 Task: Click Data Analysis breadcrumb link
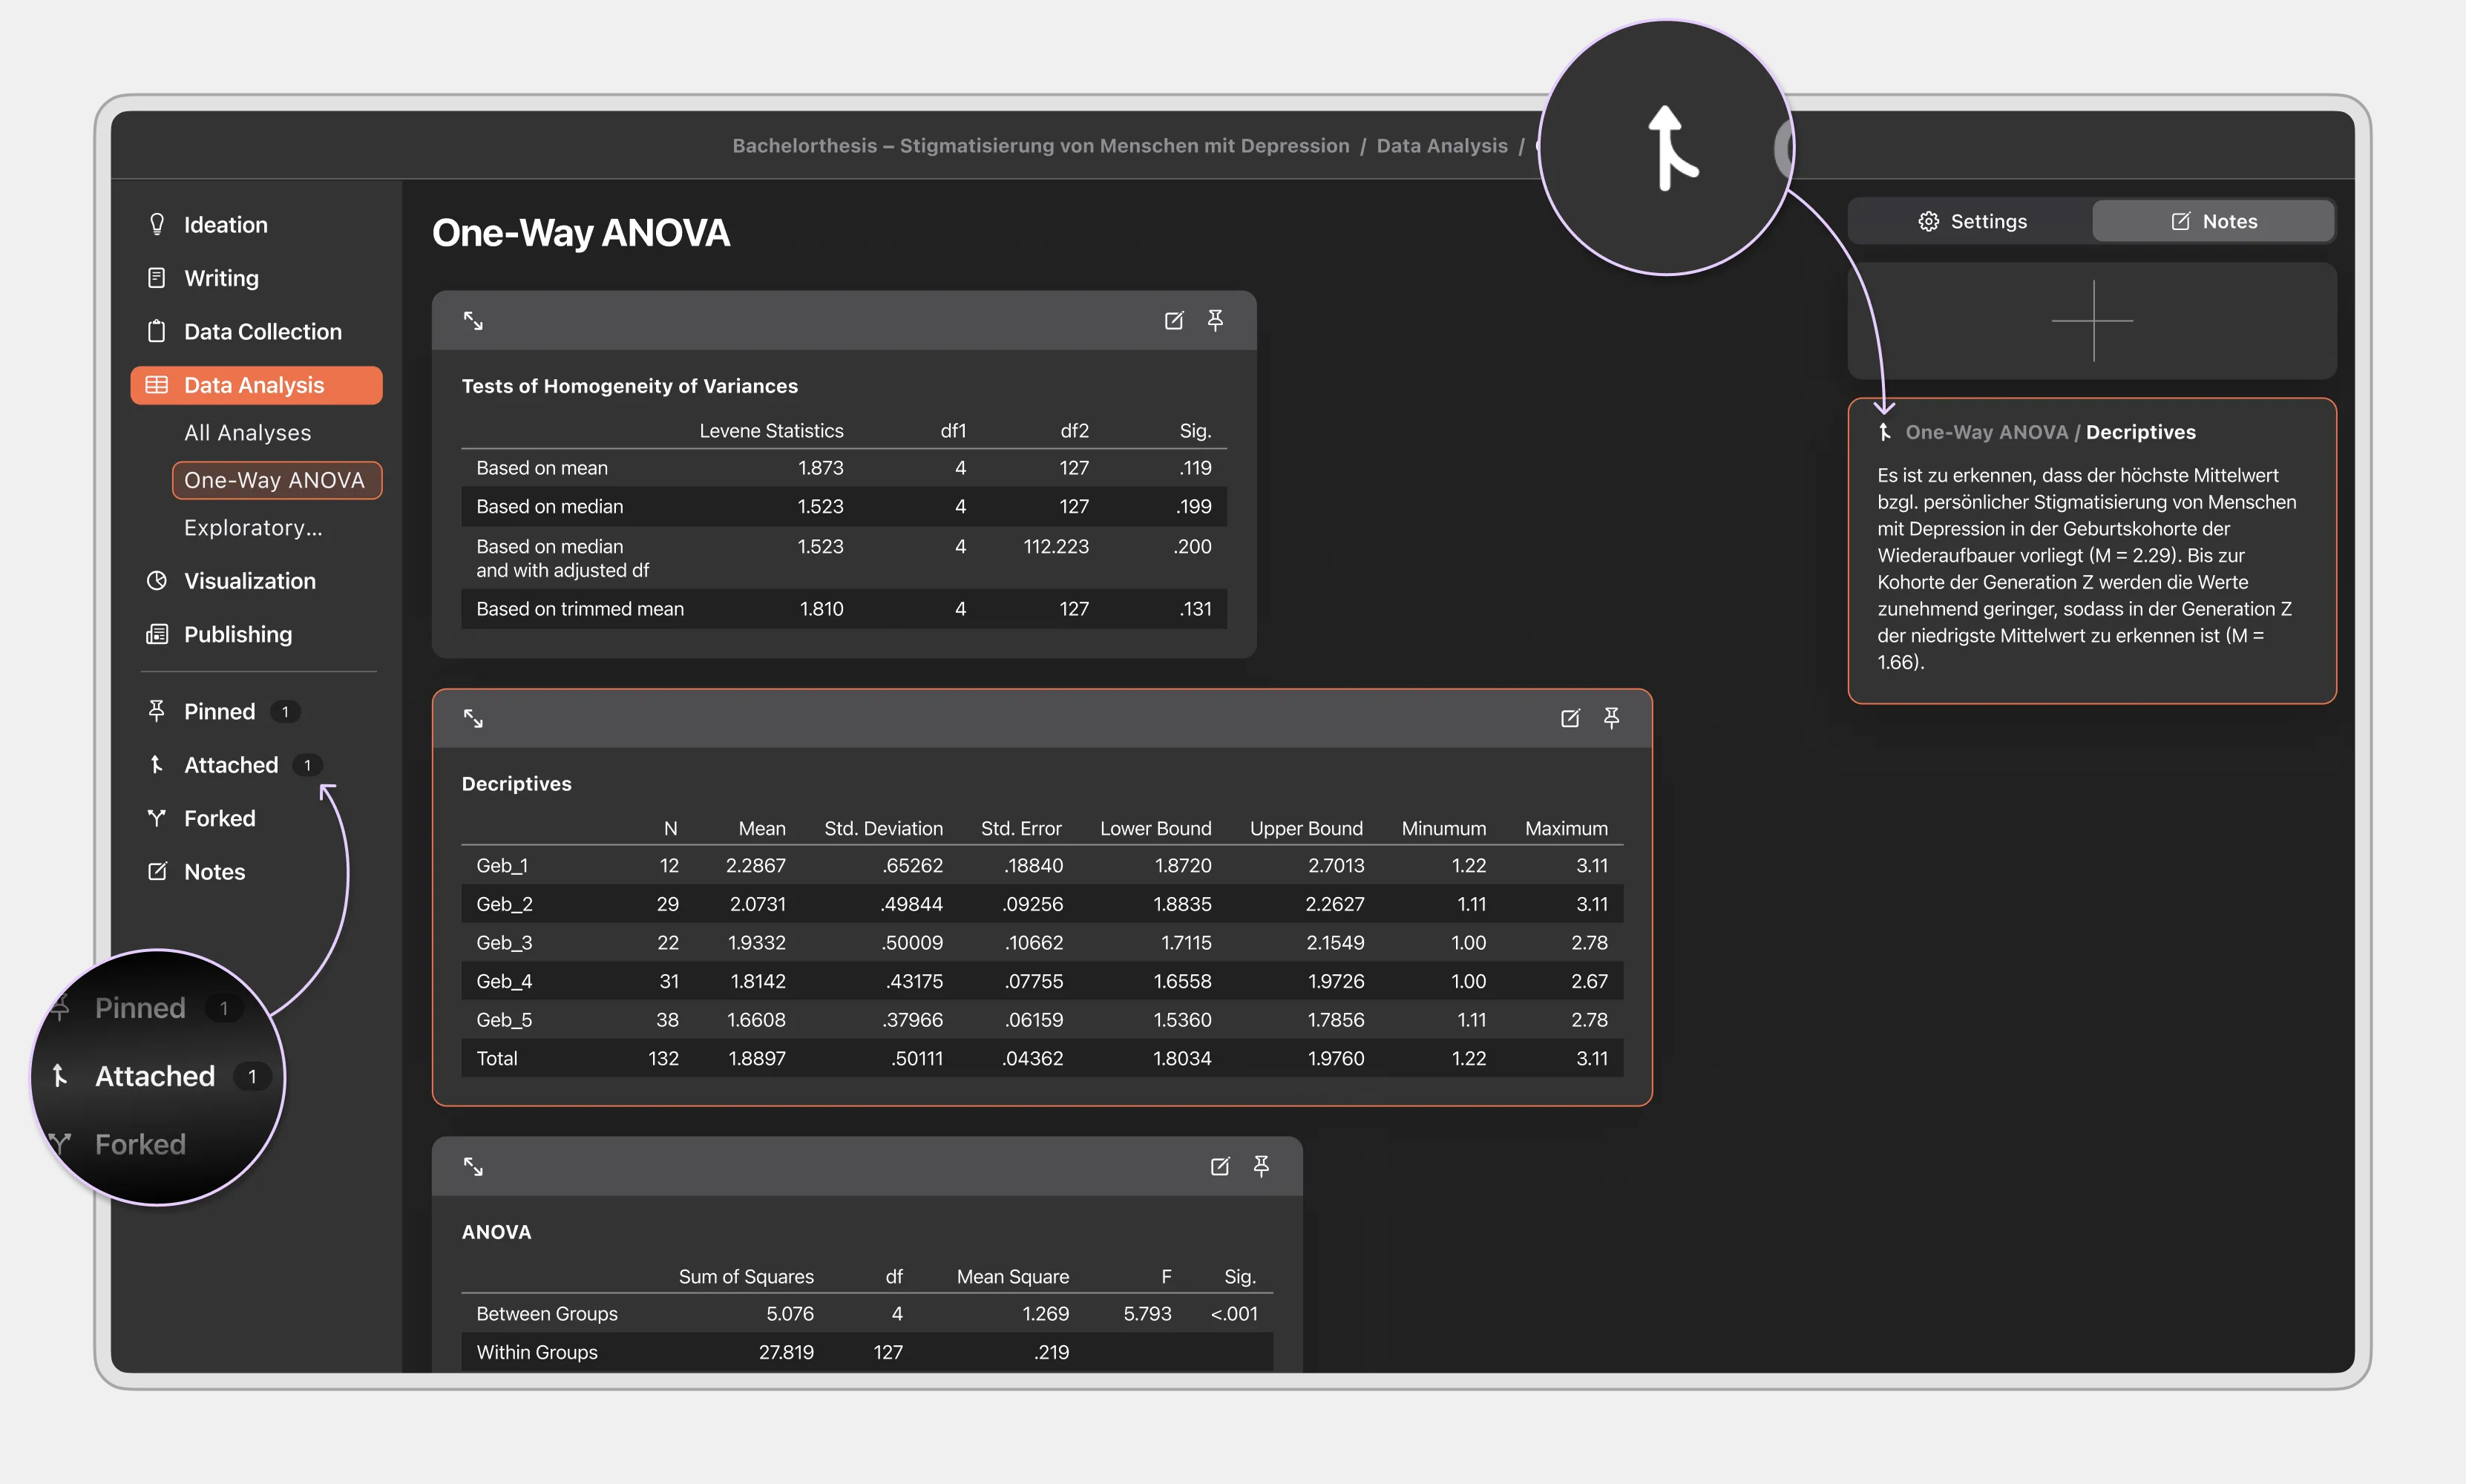[1441, 146]
